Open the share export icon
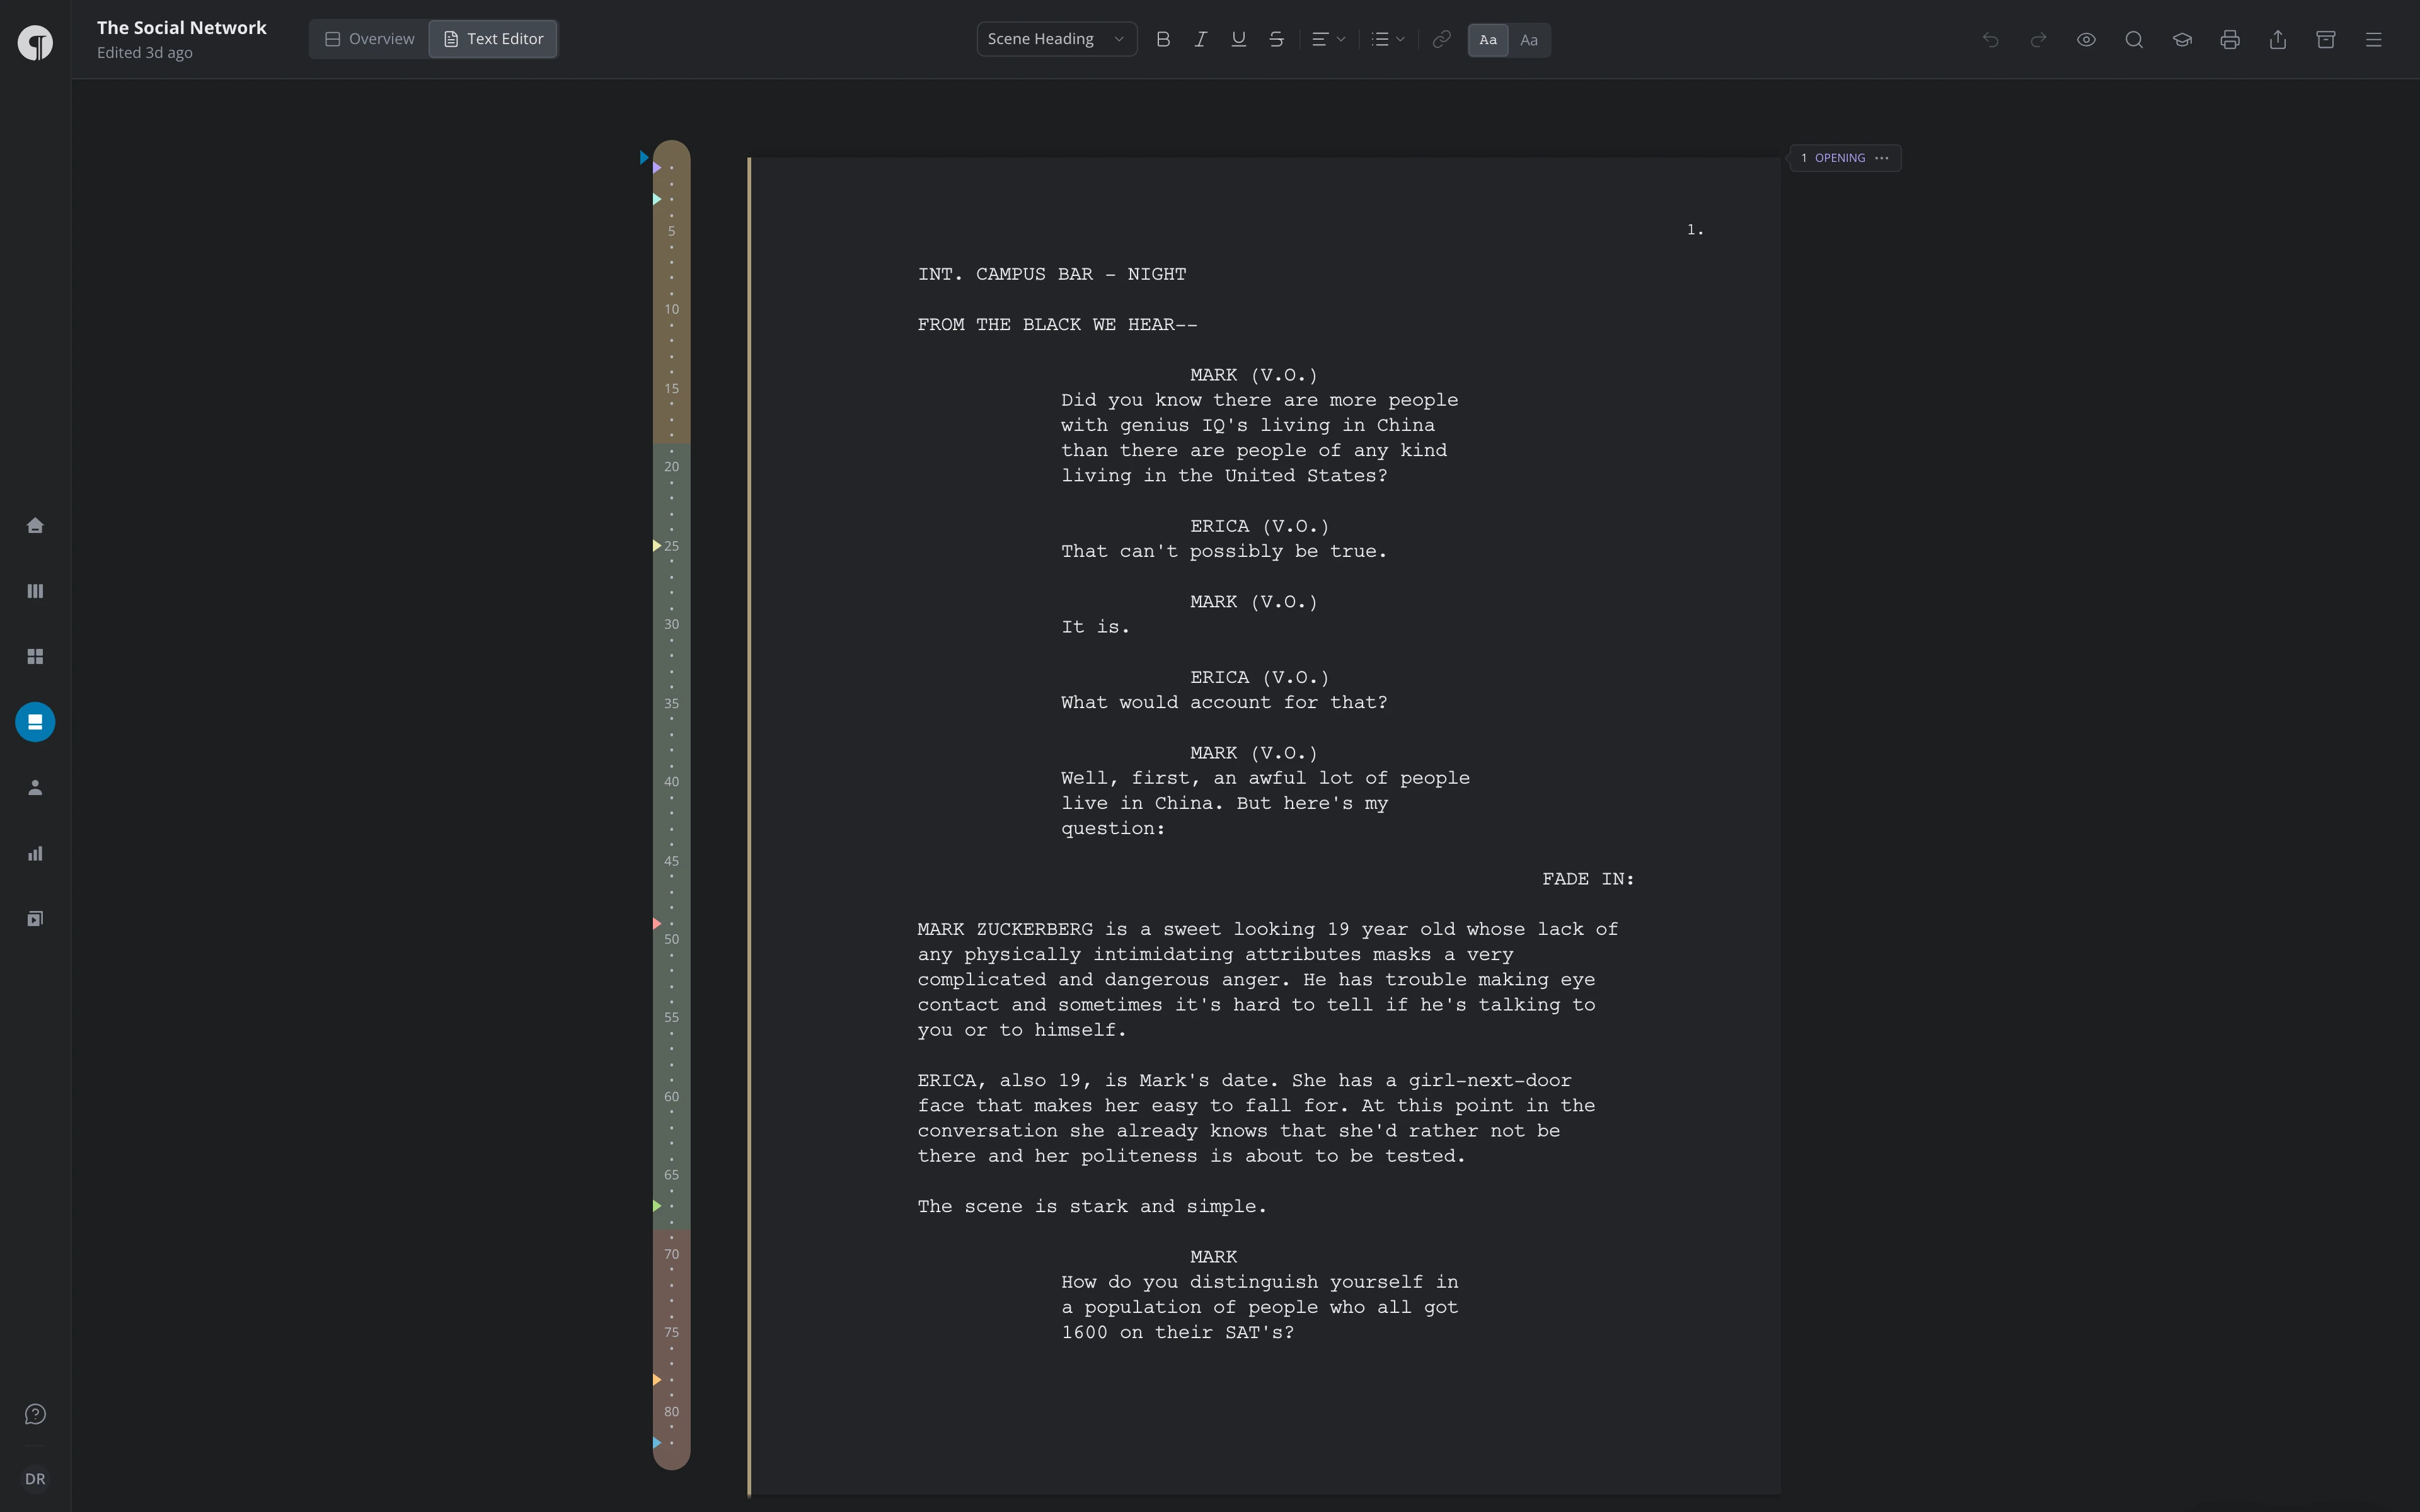This screenshot has height=1512, width=2420. coord(2278,39)
